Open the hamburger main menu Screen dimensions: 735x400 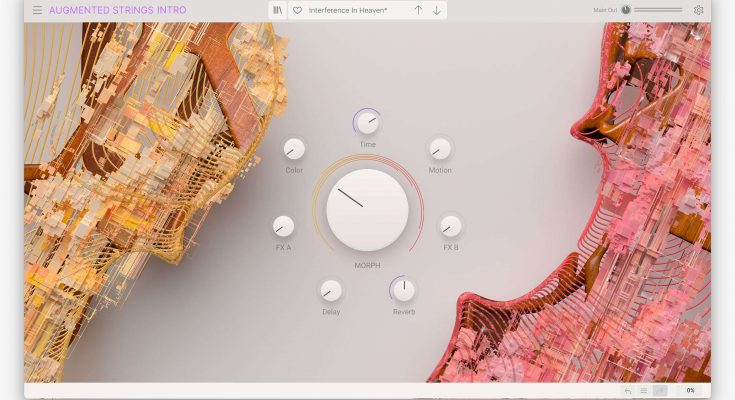tap(37, 10)
